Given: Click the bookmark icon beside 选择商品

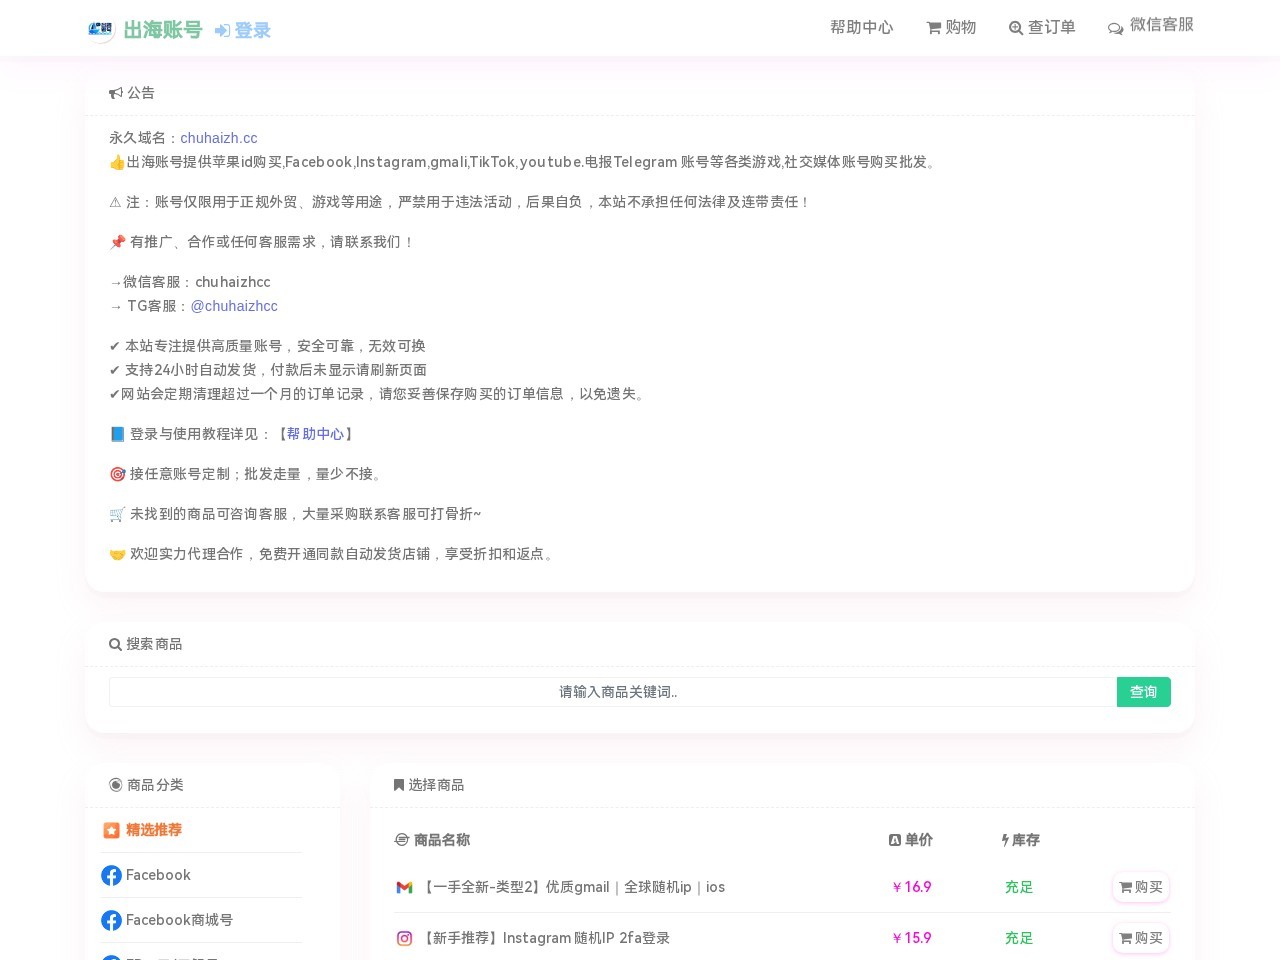Looking at the screenshot, I should [x=399, y=785].
